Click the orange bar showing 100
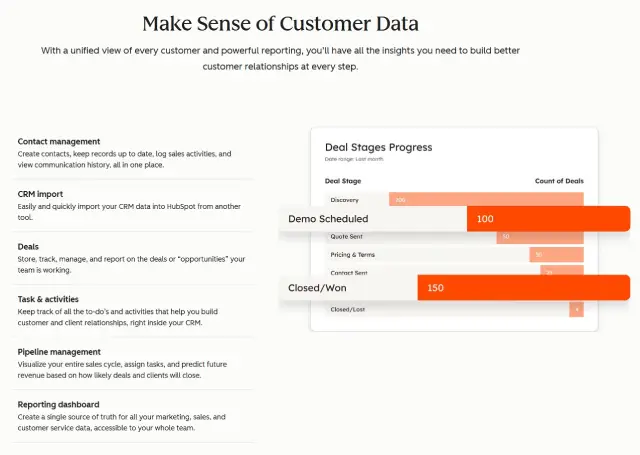Image resolution: width=640 pixels, height=455 pixels. click(x=547, y=219)
